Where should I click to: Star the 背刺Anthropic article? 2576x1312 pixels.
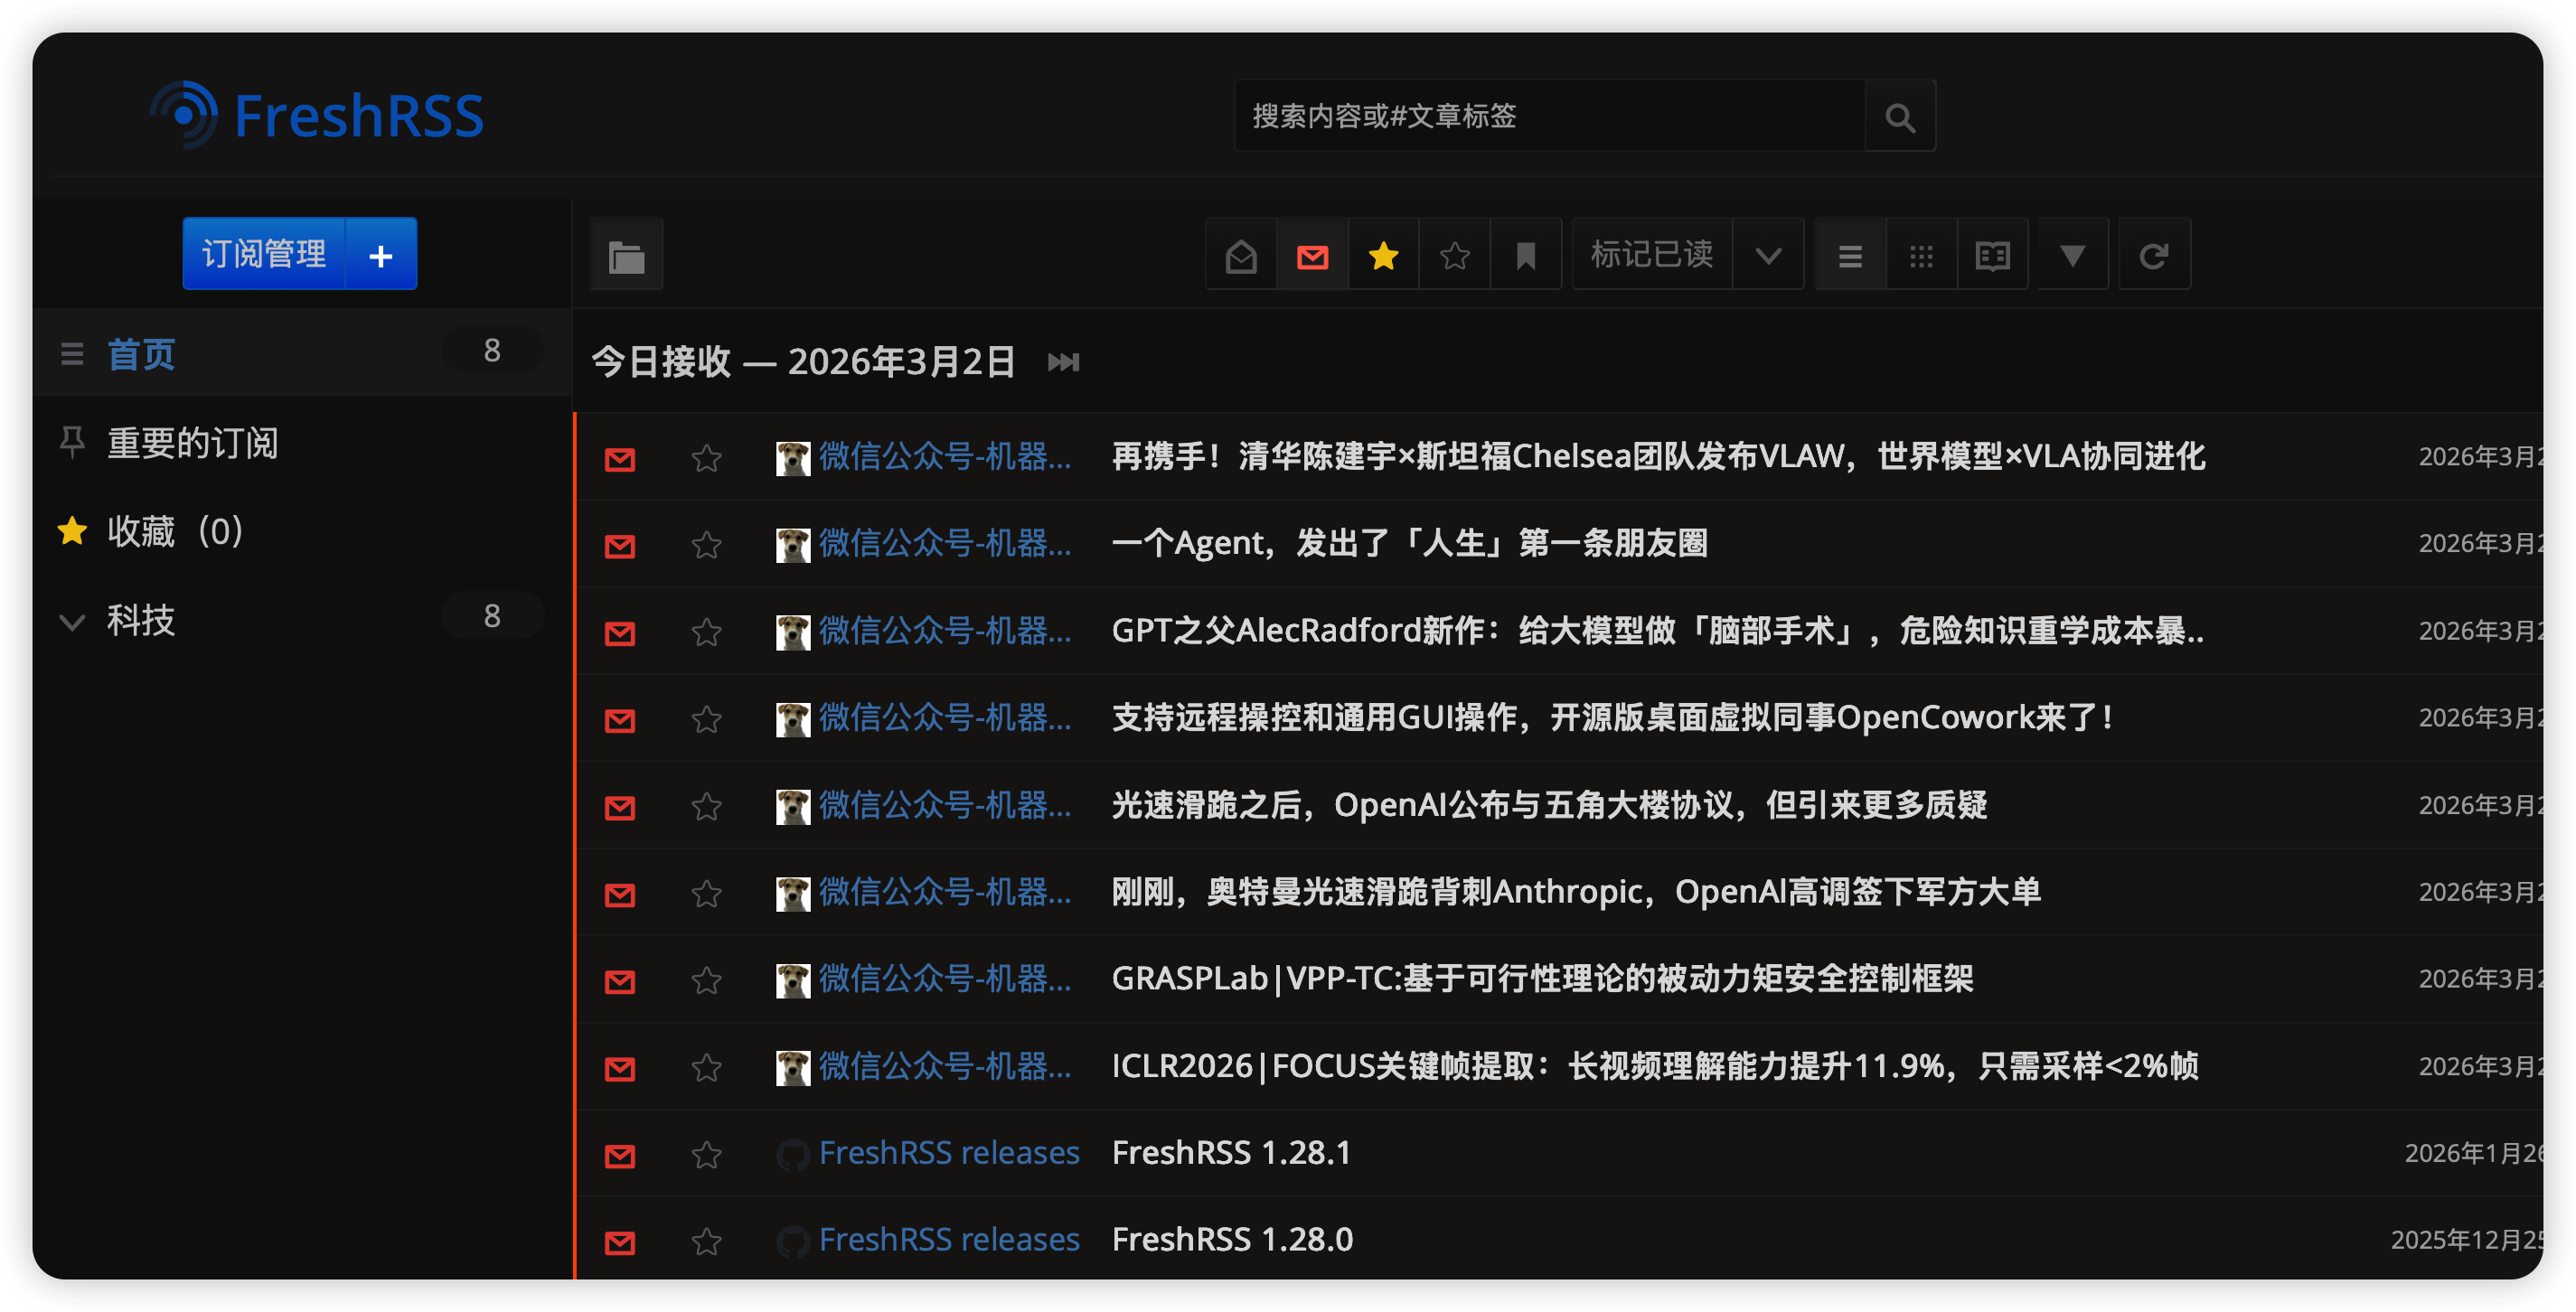coord(707,893)
